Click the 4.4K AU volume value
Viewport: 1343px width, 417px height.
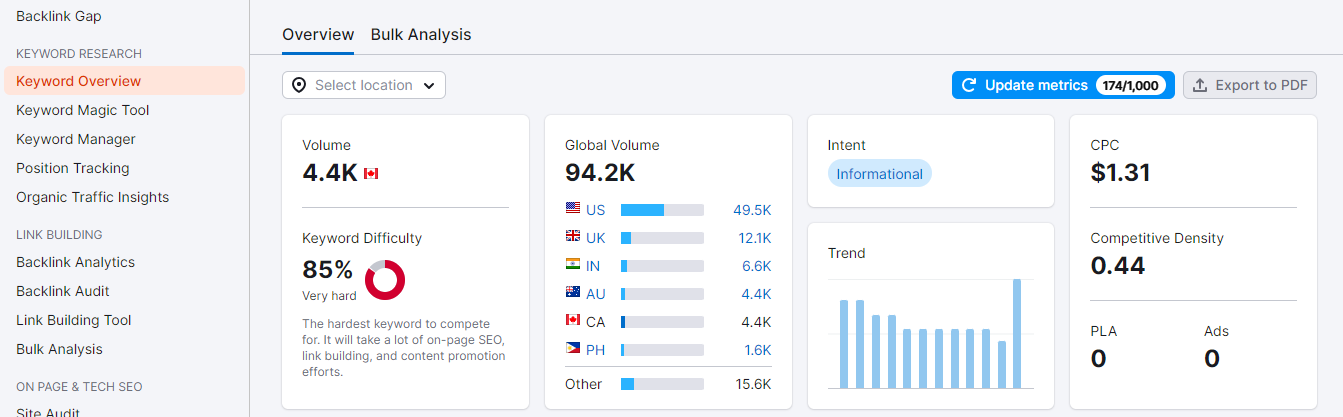[x=757, y=294]
